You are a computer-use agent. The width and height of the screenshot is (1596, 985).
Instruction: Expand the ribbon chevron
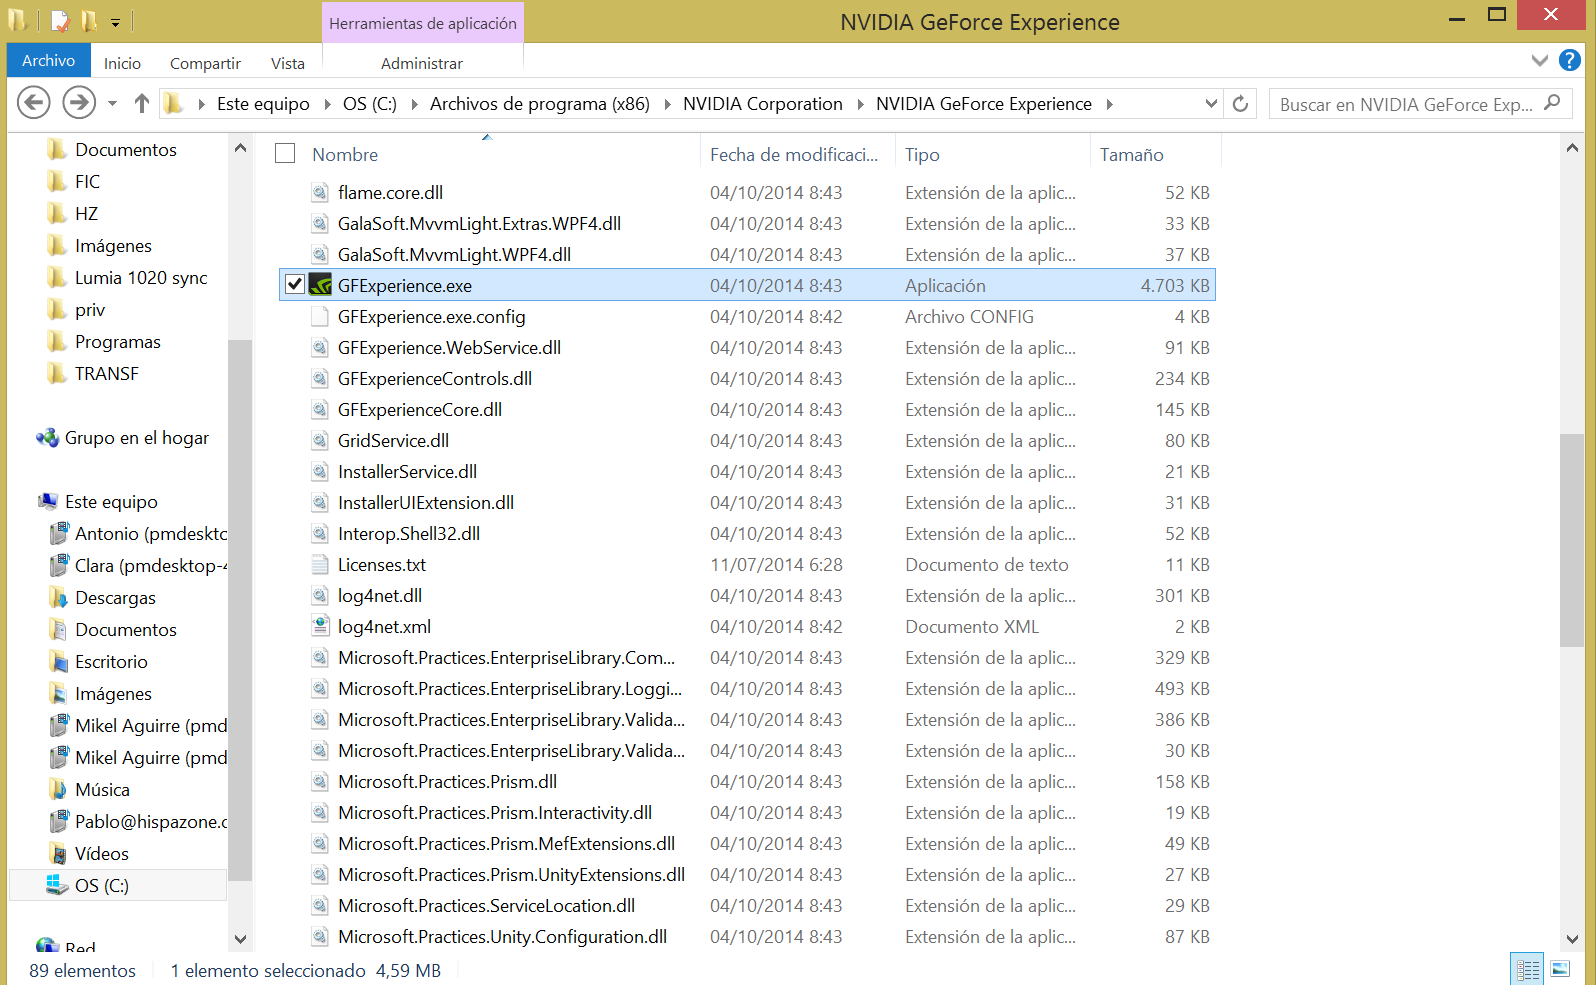tap(1540, 61)
